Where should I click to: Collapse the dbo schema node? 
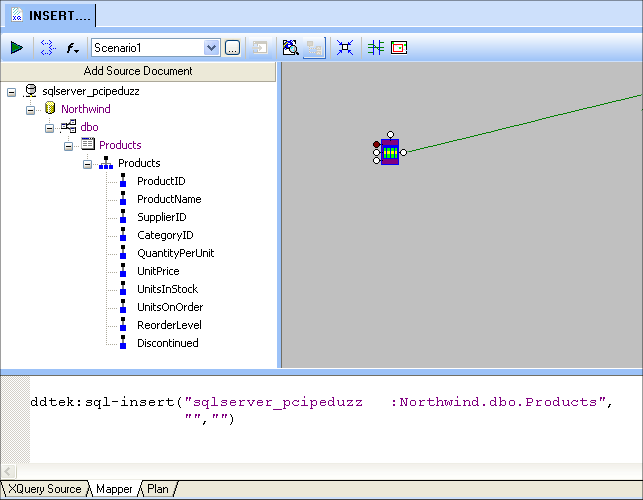49,128
